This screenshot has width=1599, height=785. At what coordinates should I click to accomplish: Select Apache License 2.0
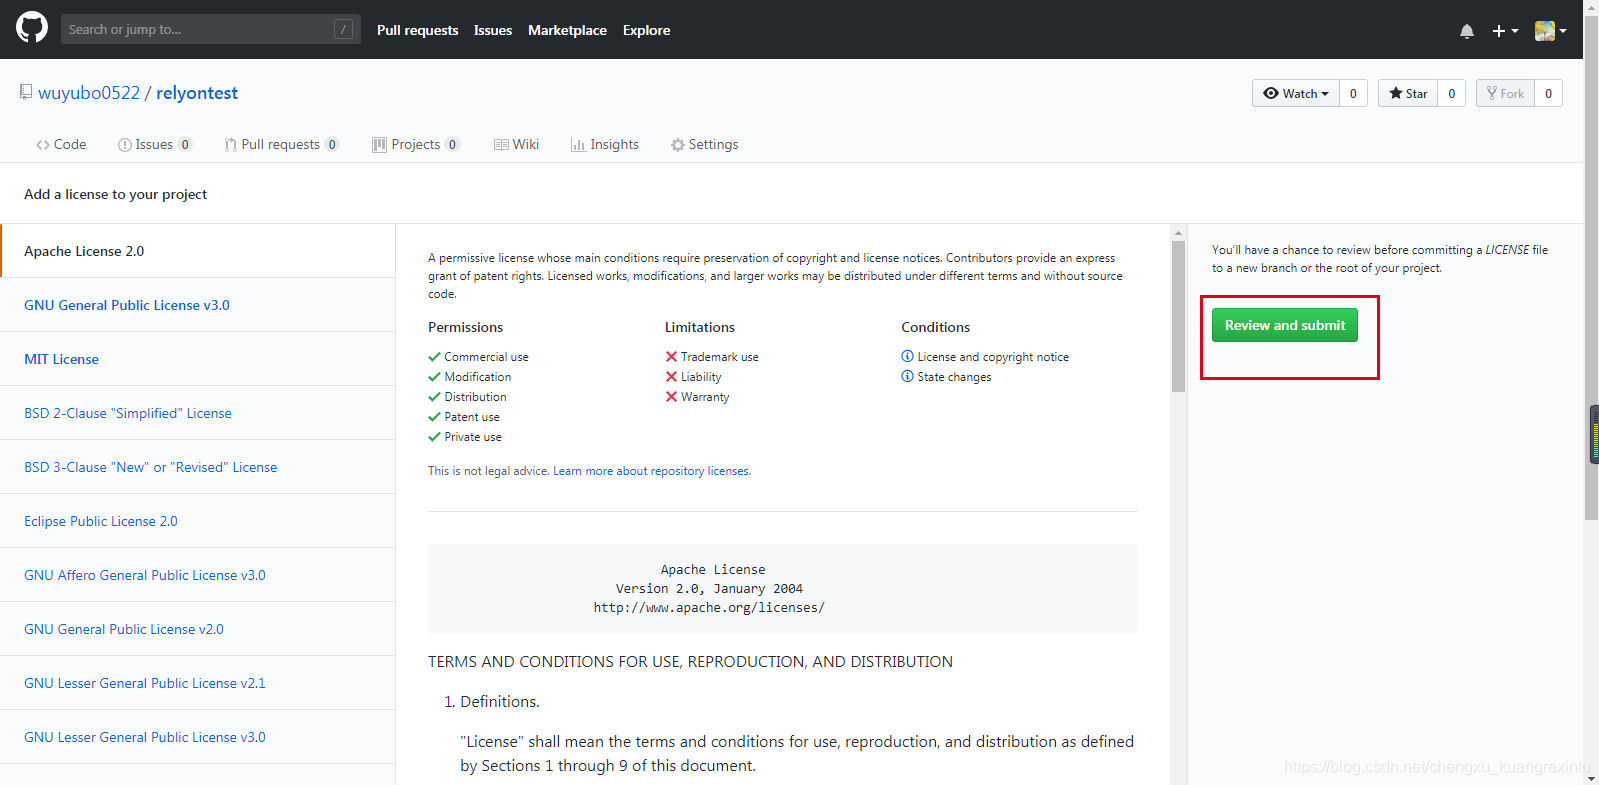click(198, 251)
